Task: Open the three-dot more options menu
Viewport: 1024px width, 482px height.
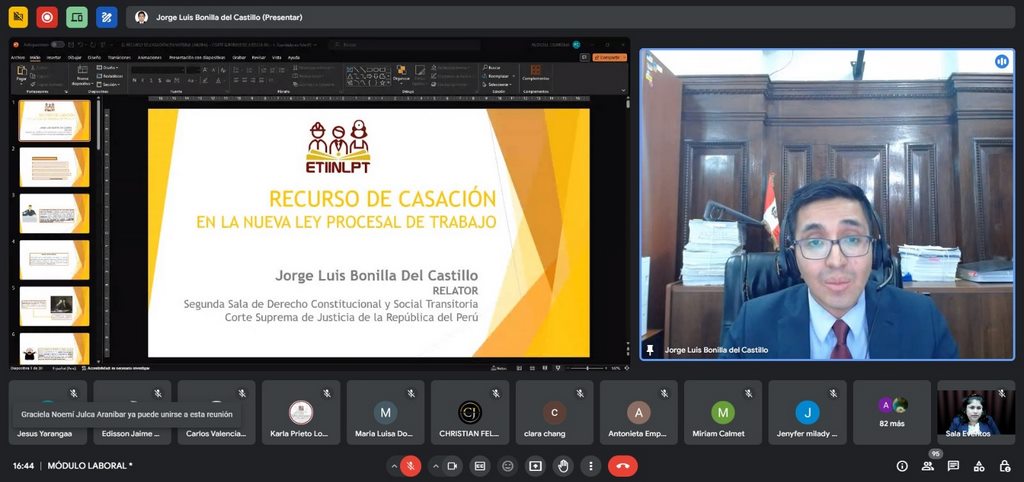Action: [x=590, y=466]
